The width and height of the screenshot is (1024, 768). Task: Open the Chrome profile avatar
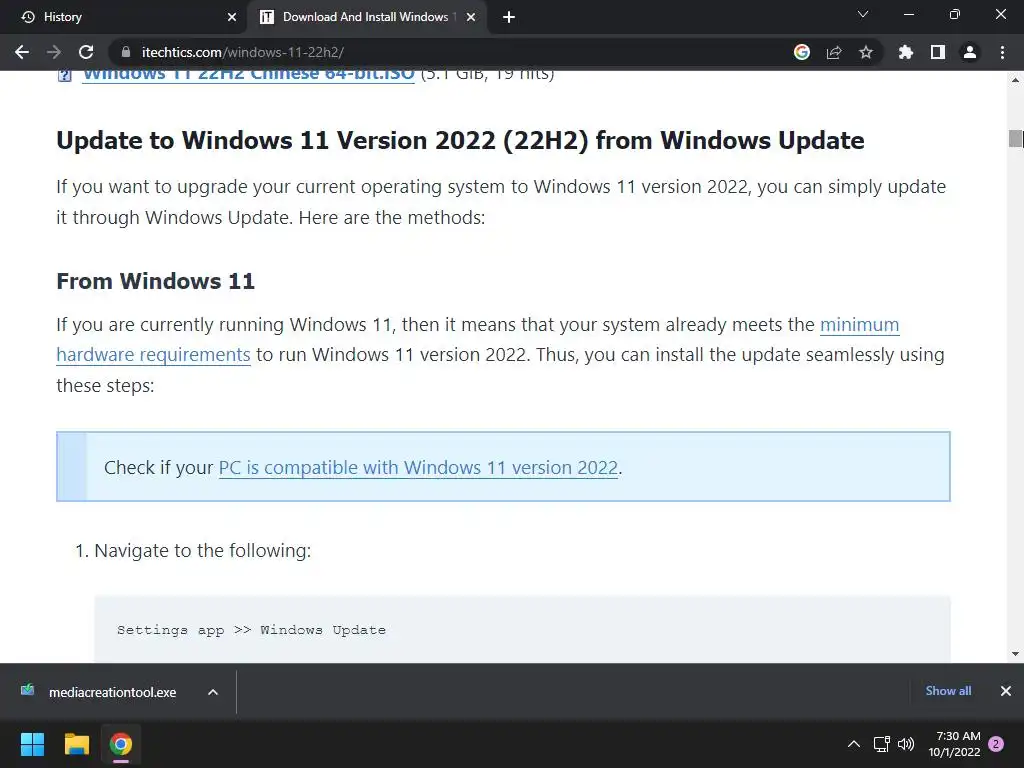970,52
